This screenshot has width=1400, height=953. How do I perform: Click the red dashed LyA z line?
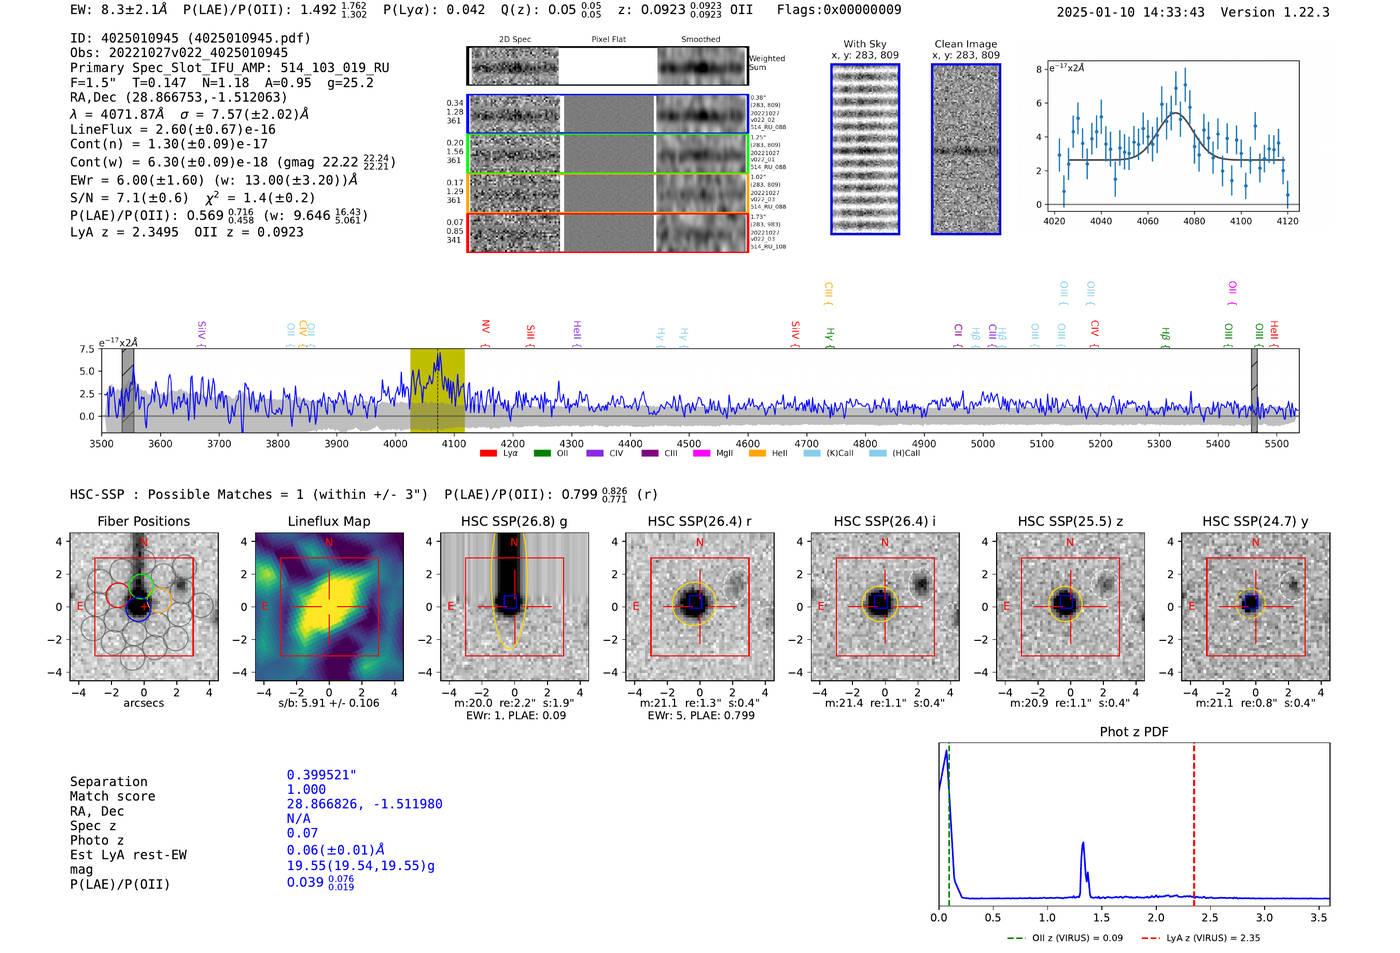pyautogui.click(x=1193, y=825)
